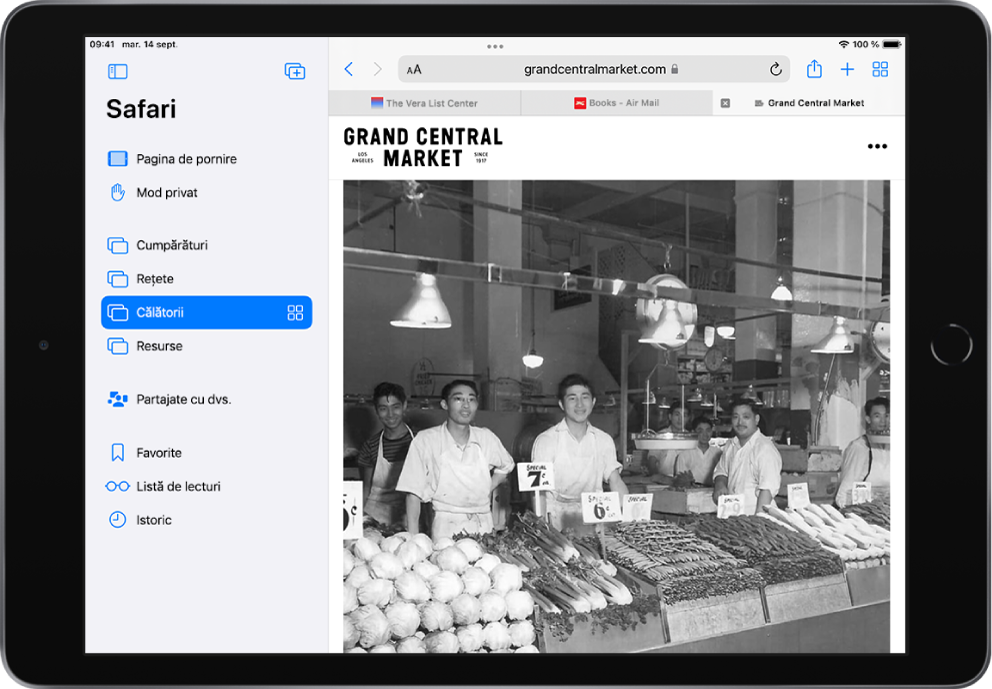Close the Grand Central Market tab
This screenshot has height=689, width=992.
click(x=726, y=103)
